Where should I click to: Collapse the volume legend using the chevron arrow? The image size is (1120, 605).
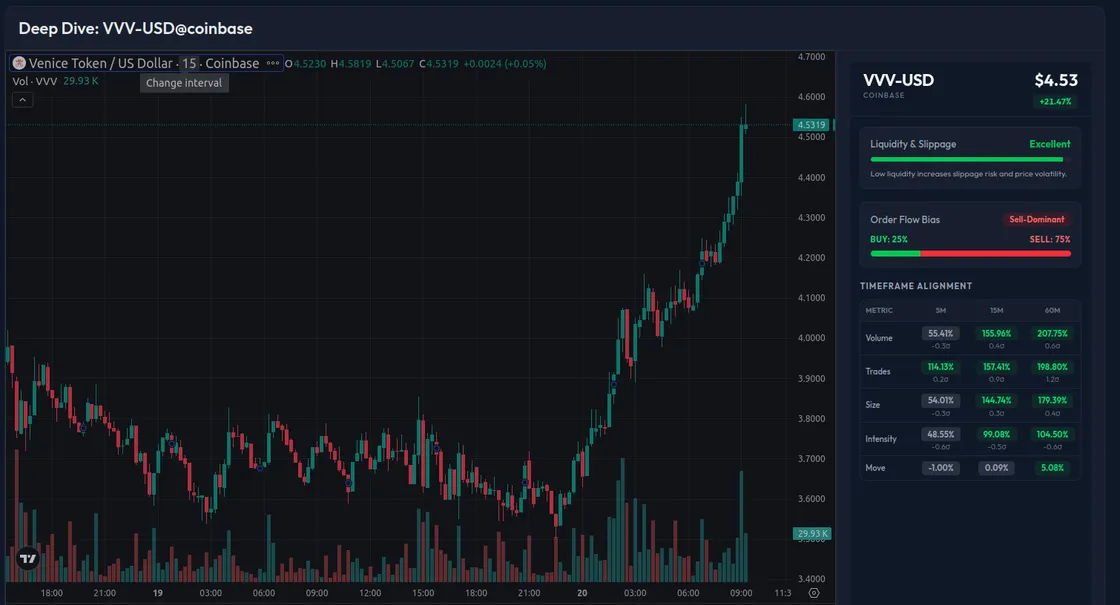[x=21, y=99]
